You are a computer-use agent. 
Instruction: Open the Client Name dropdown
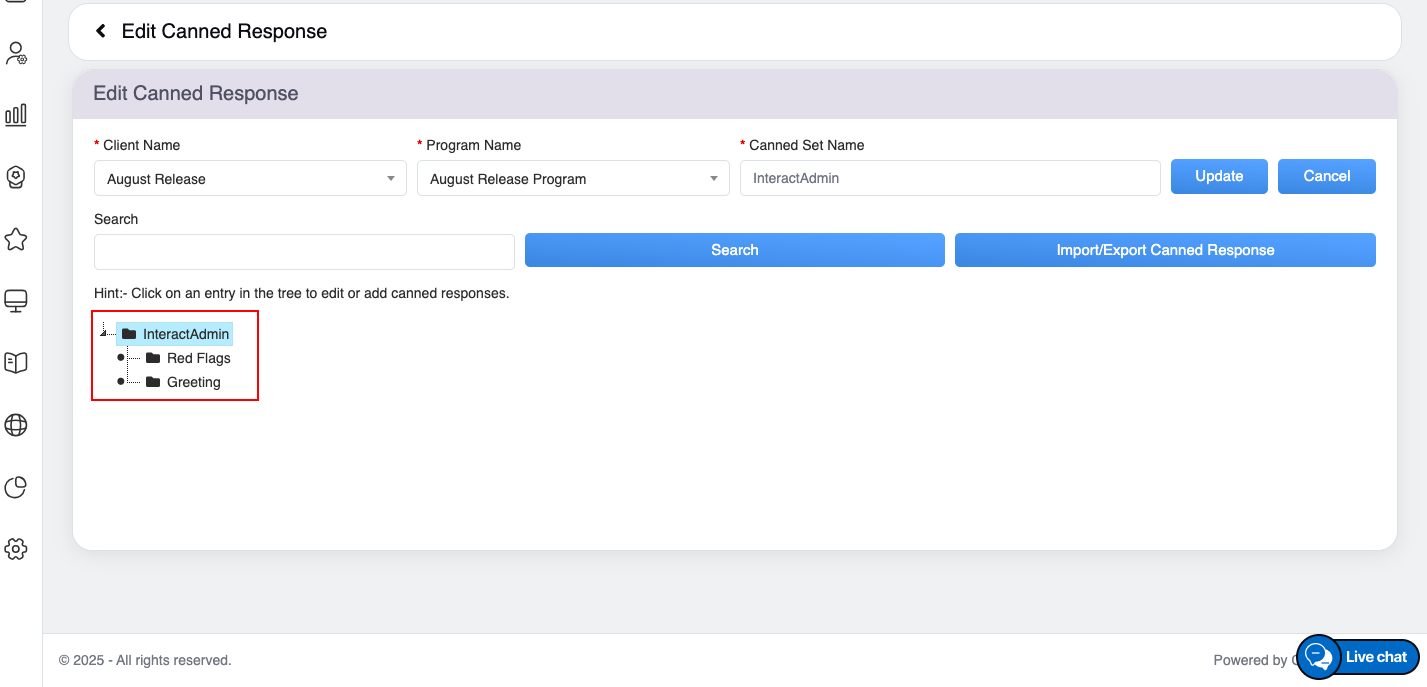point(250,179)
